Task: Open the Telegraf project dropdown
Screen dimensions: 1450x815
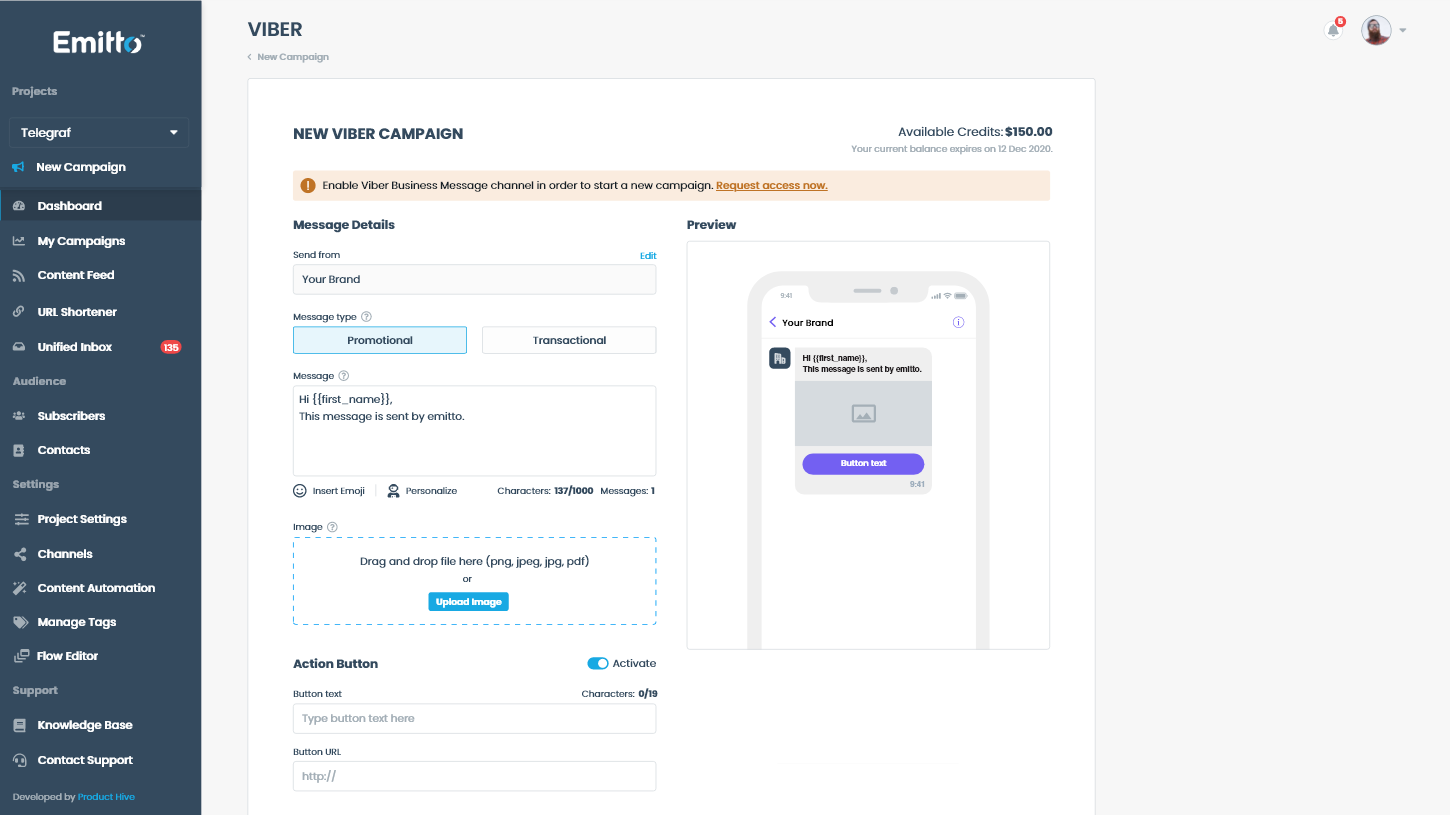Action: pyautogui.click(x=98, y=132)
